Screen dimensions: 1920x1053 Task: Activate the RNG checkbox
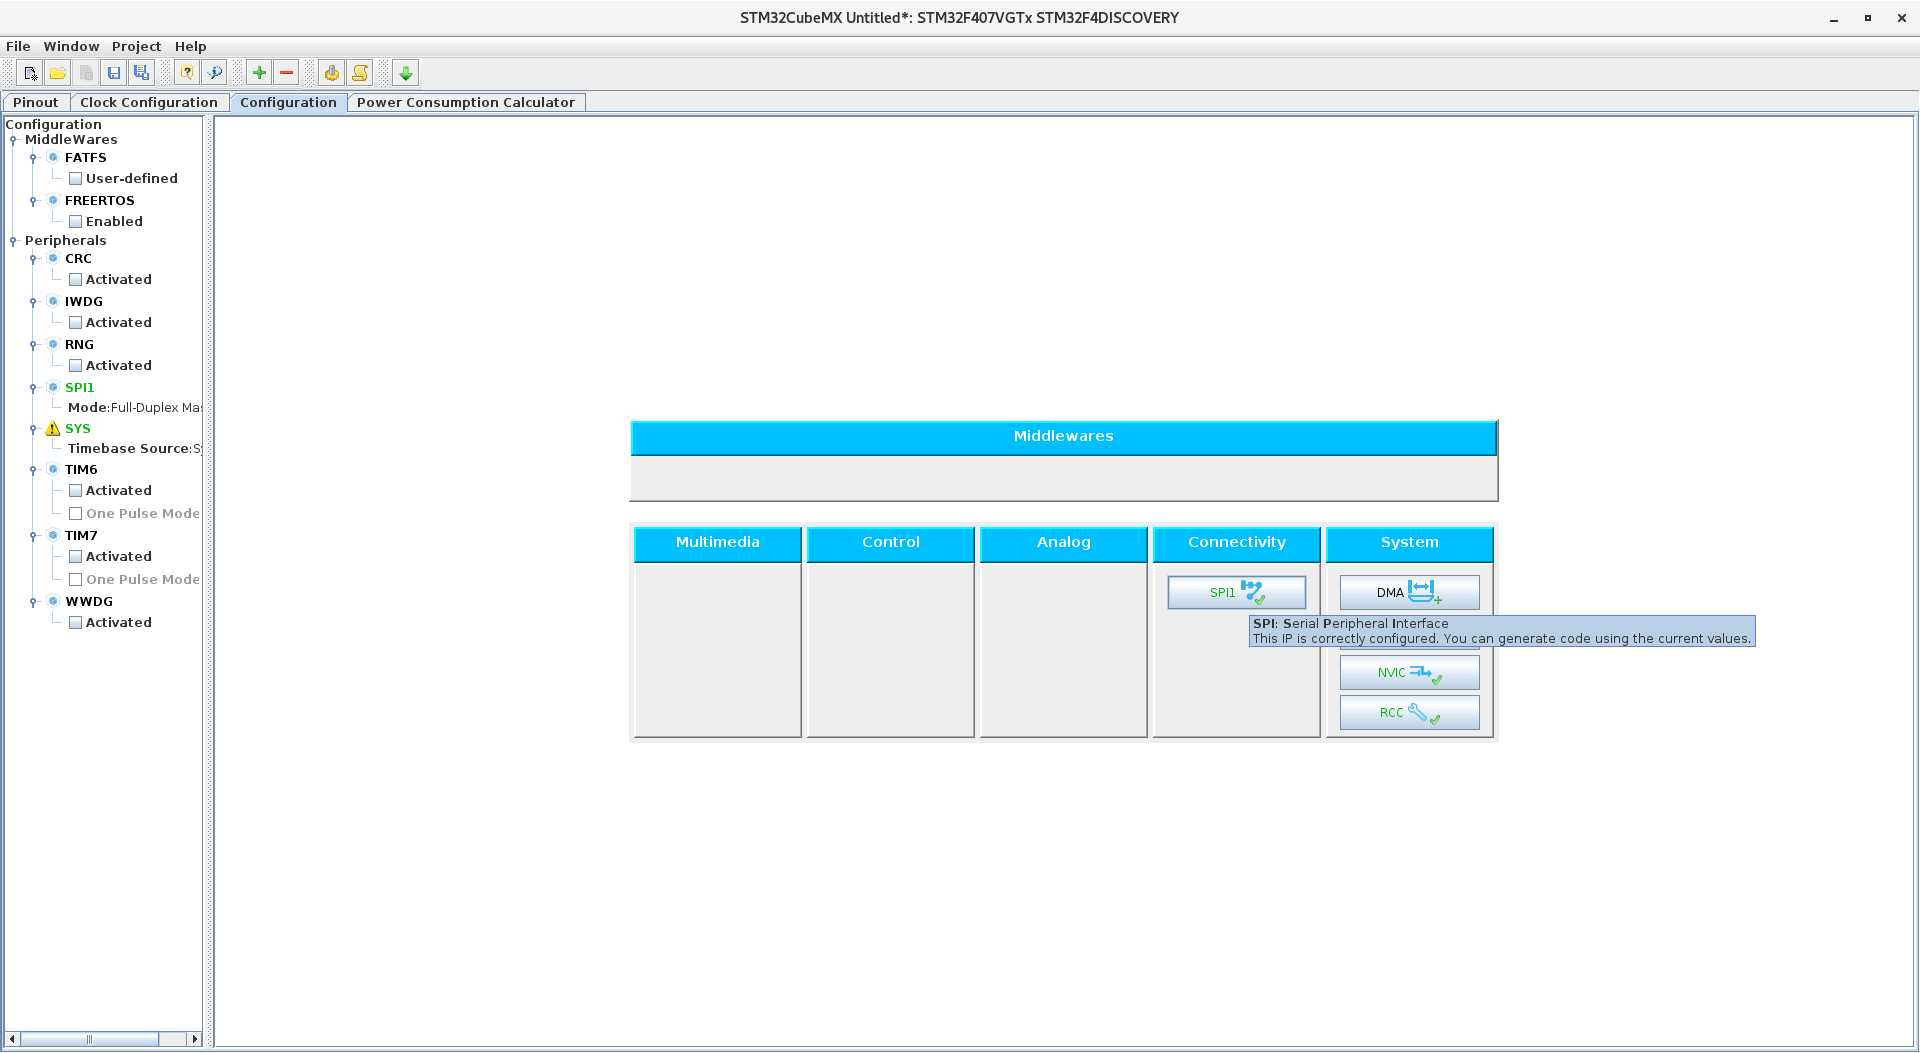75,366
